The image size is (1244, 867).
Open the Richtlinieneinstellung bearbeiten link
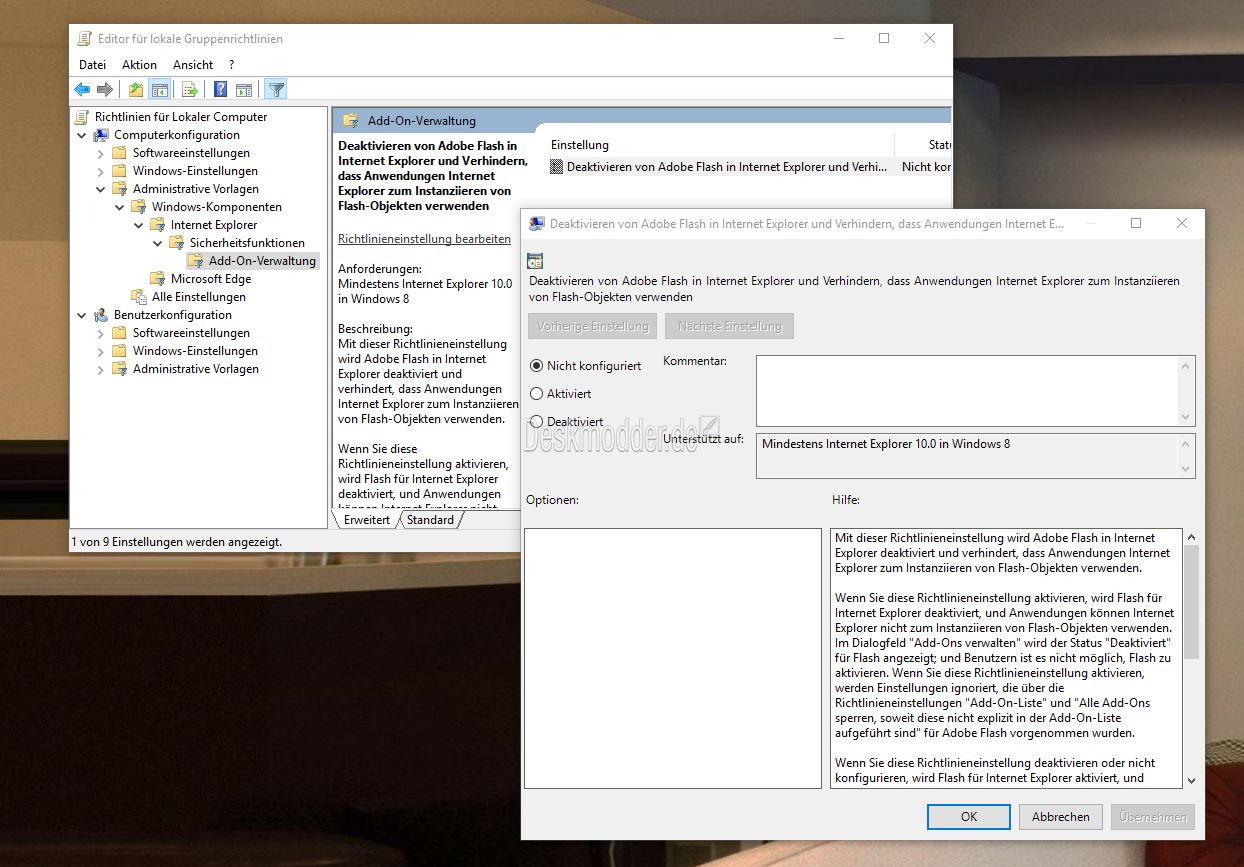click(x=425, y=239)
